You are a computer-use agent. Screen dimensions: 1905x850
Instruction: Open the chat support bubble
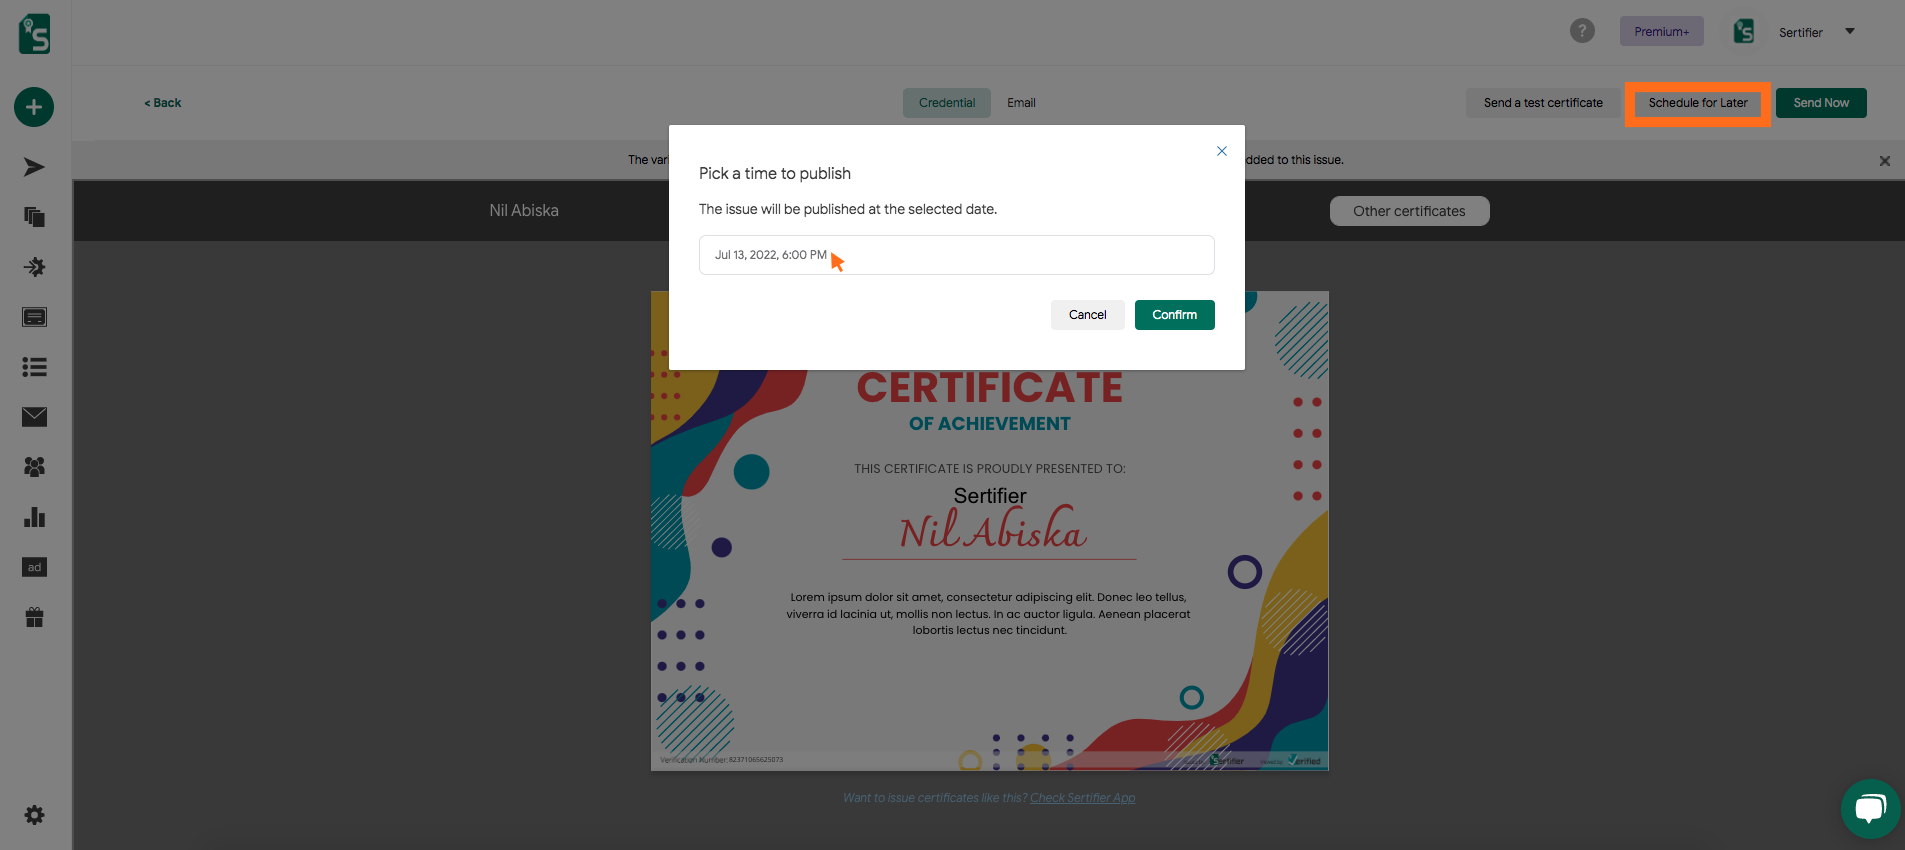tap(1870, 809)
